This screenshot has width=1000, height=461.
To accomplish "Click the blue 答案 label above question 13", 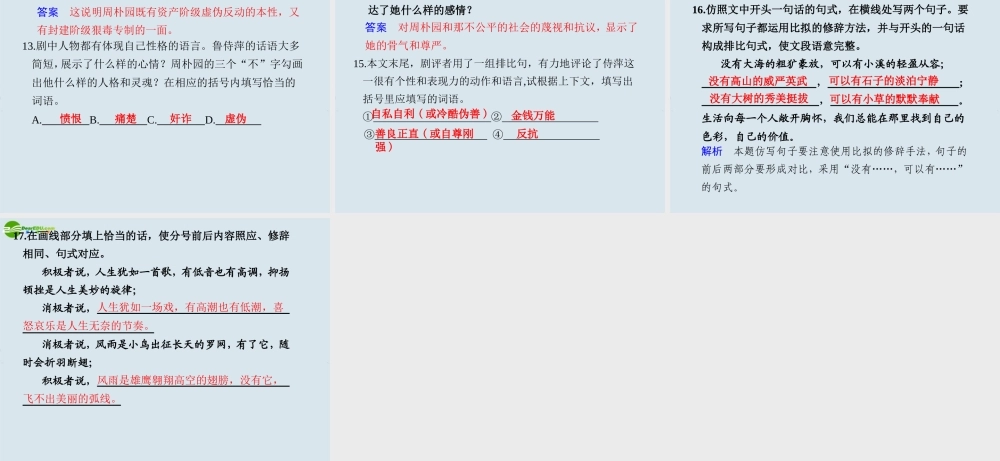I will point(48,12).
